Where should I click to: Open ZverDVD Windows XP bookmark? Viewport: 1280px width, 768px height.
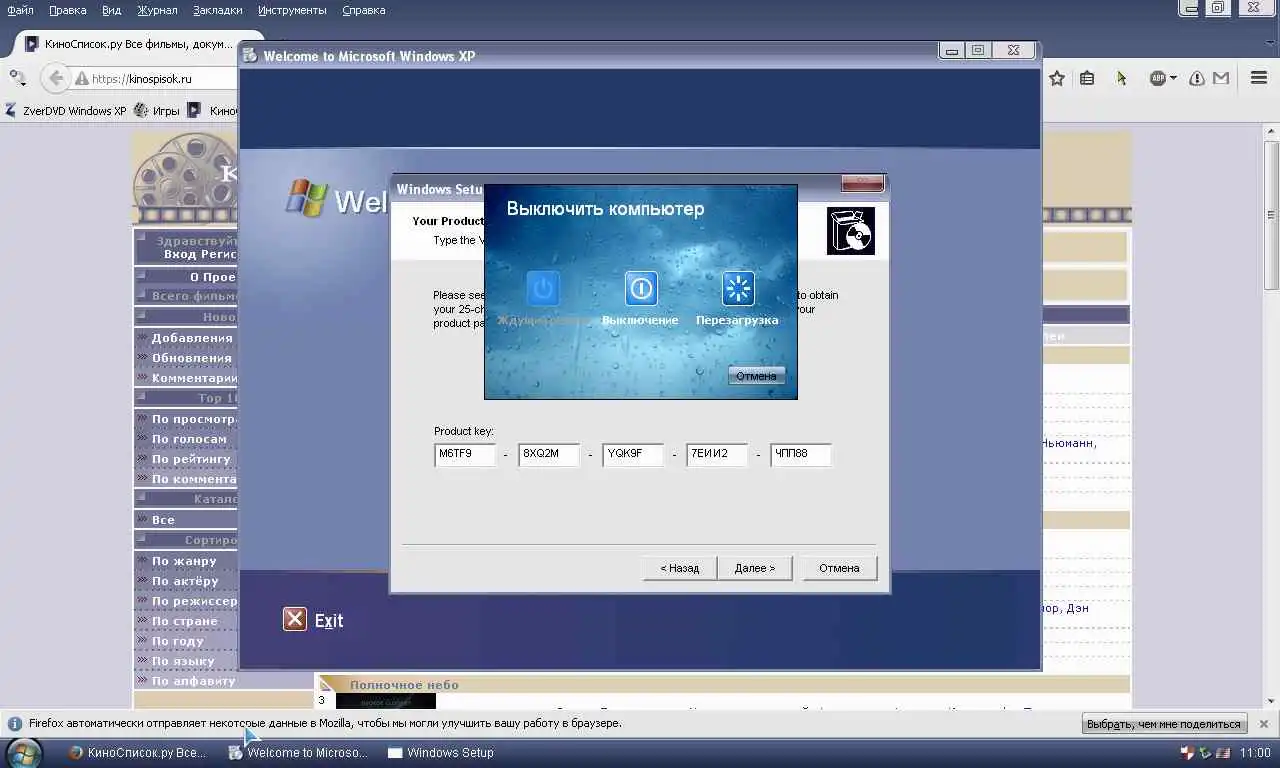[66, 111]
